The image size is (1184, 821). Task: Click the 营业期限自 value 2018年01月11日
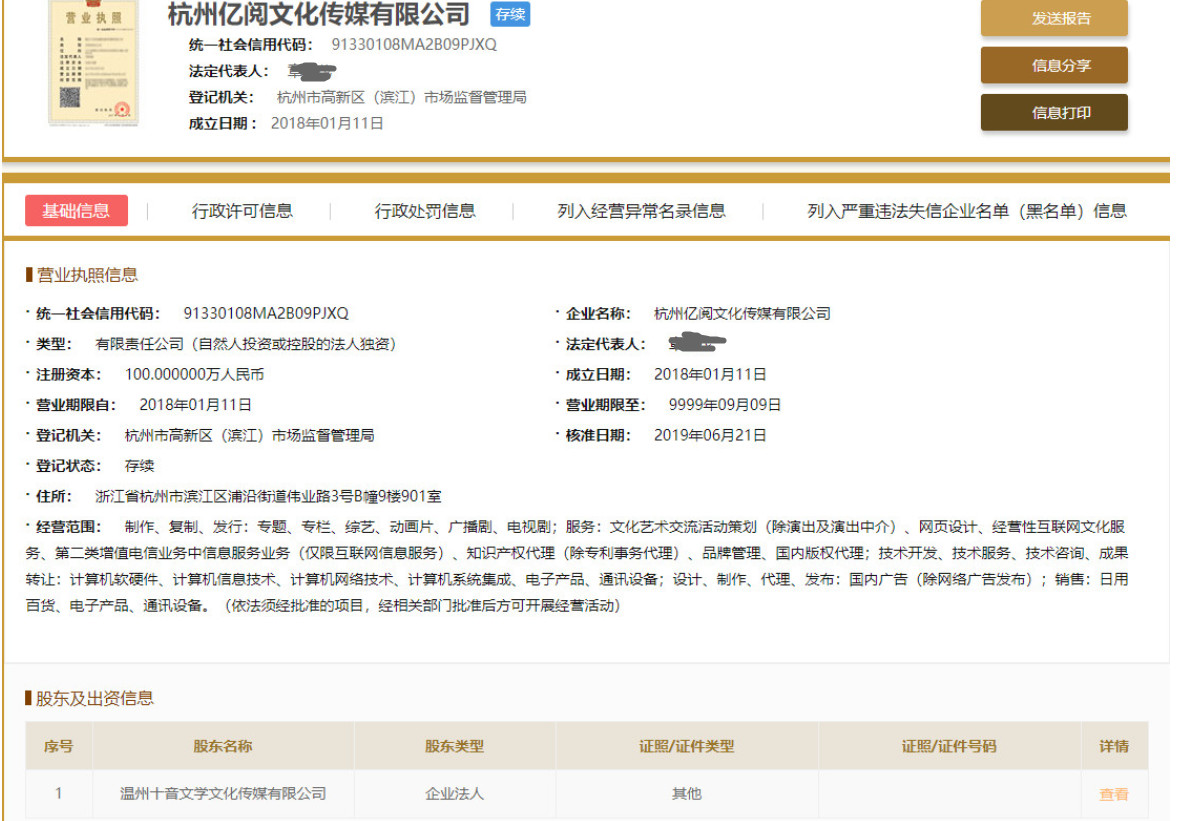coord(196,405)
